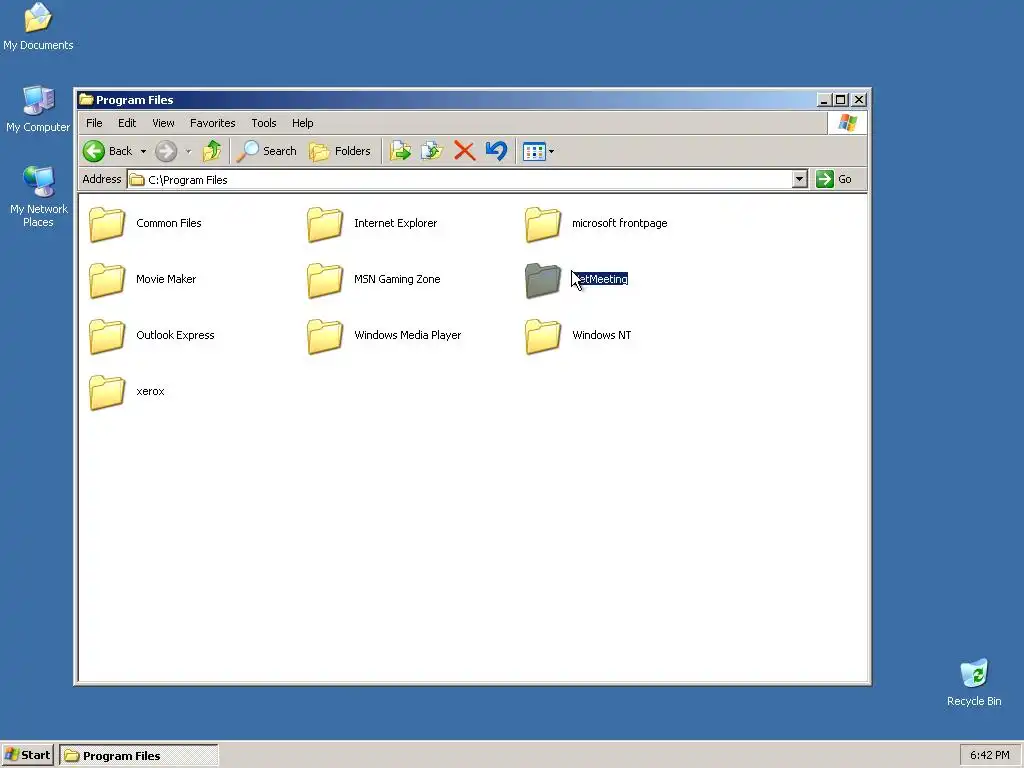
Task: Click the "xerox" label text
Action: pos(150,391)
